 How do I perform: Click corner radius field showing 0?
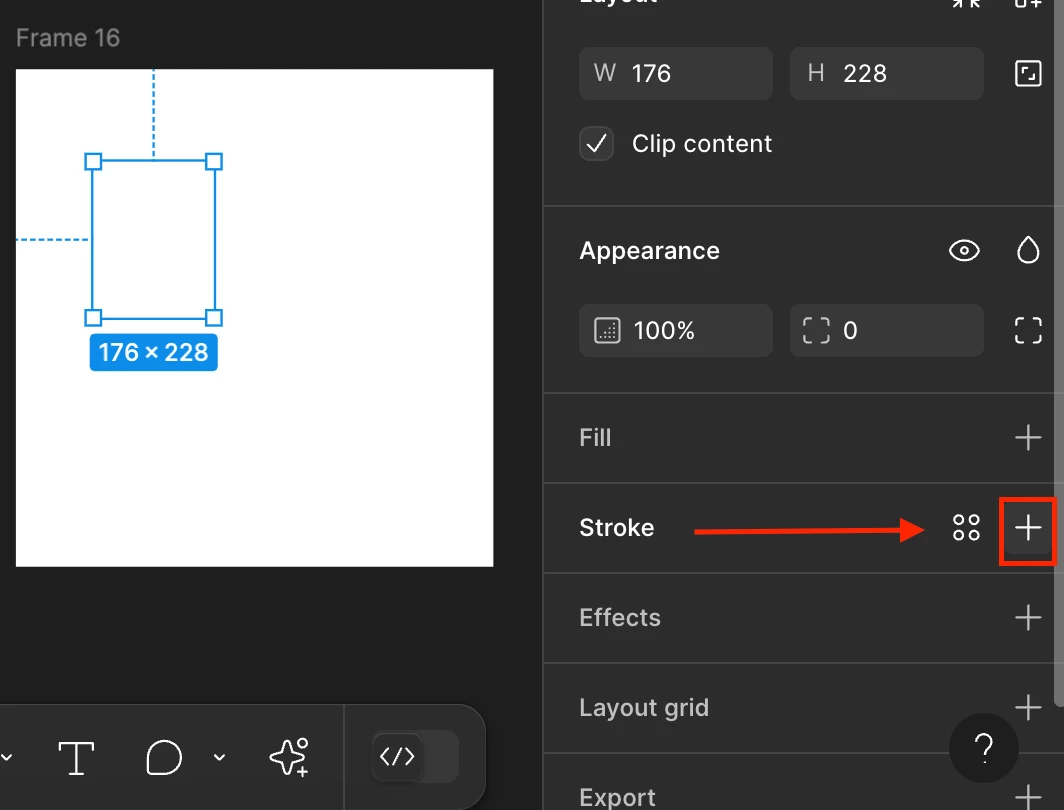coord(886,331)
